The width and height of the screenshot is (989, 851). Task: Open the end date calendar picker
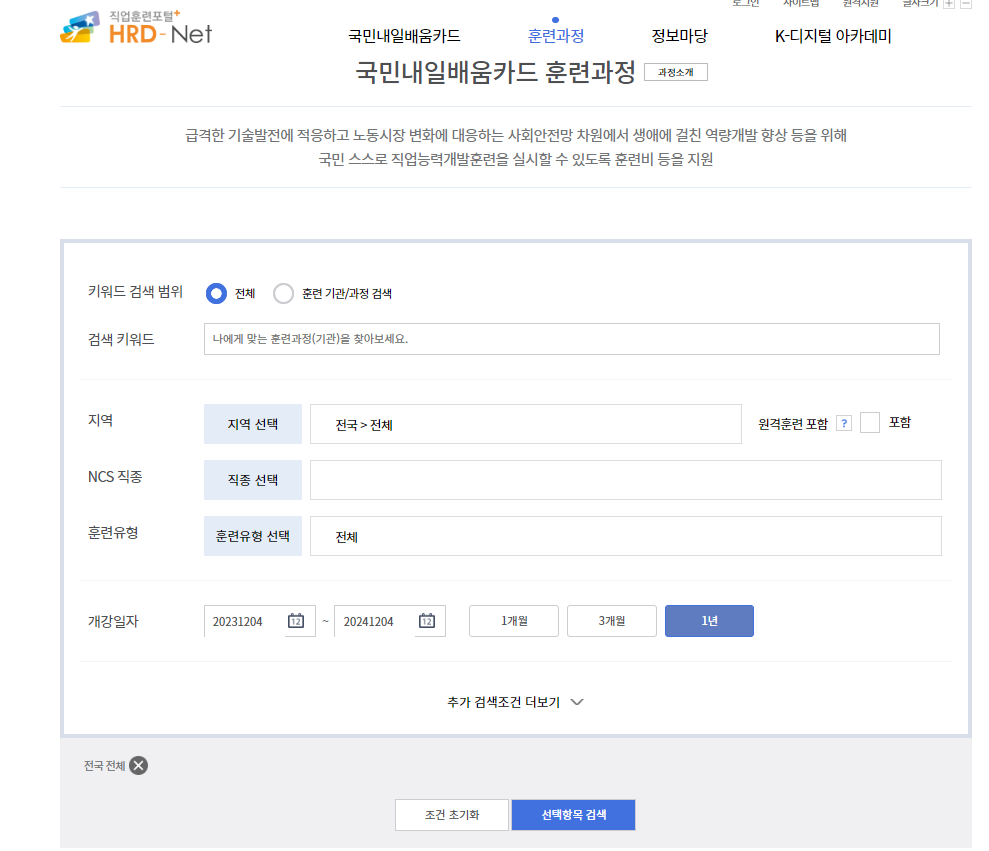(x=428, y=620)
